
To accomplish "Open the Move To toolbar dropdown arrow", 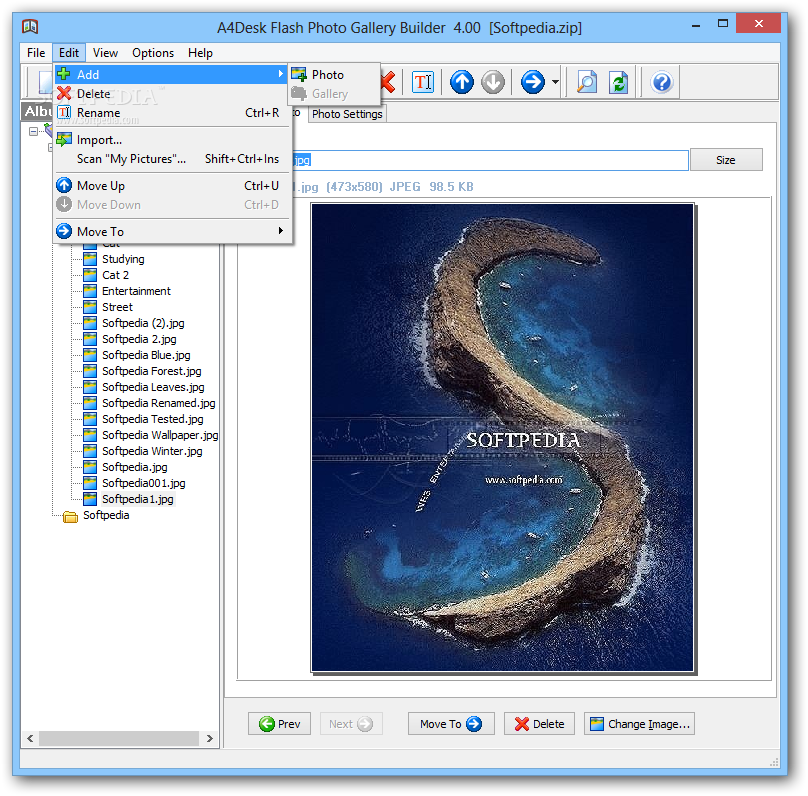I will point(555,82).
